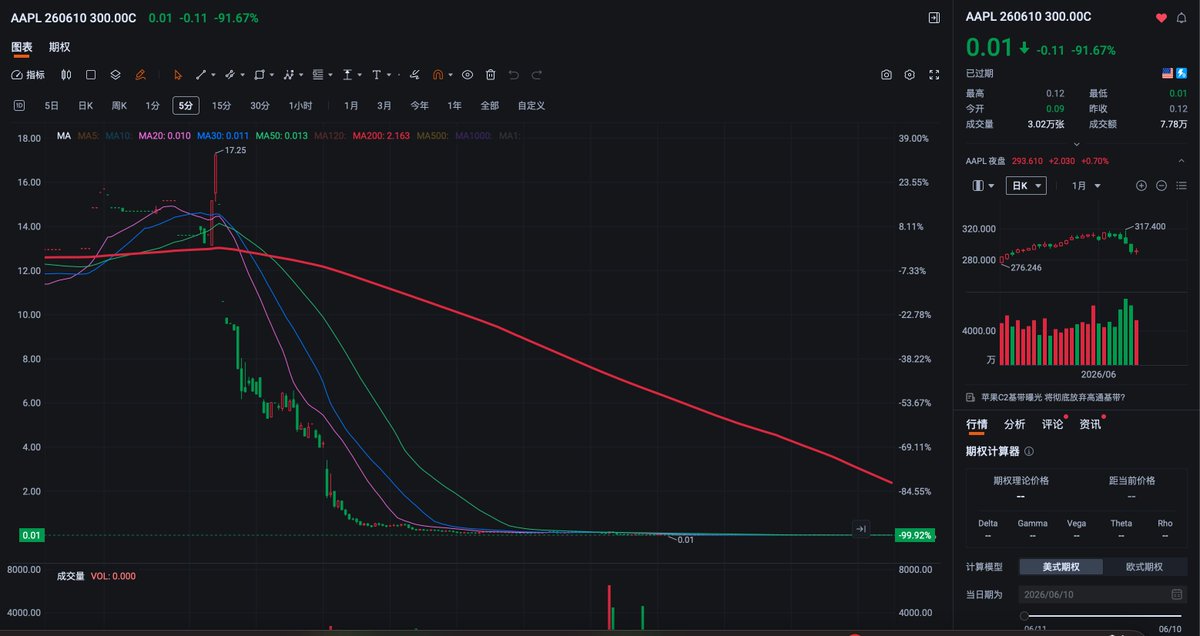1200x636 pixels.
Task: Open chart settings hexagon gear icon
Action: click(910, 75)
